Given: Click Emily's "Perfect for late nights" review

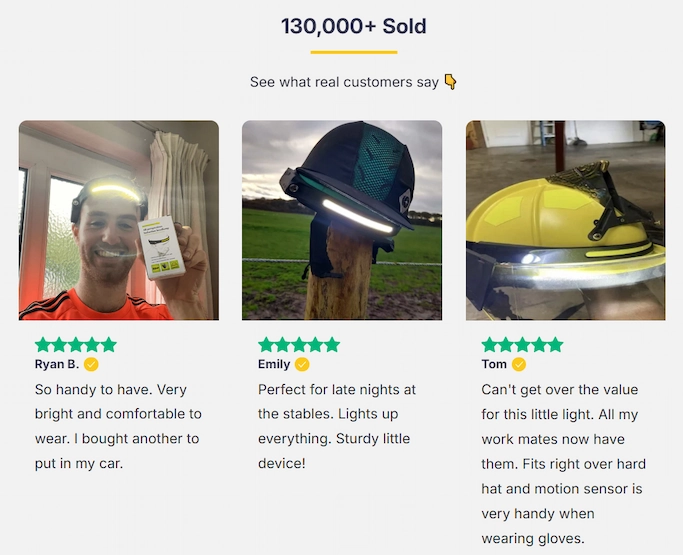Looking at the screenshot, I should click(337, 426).
